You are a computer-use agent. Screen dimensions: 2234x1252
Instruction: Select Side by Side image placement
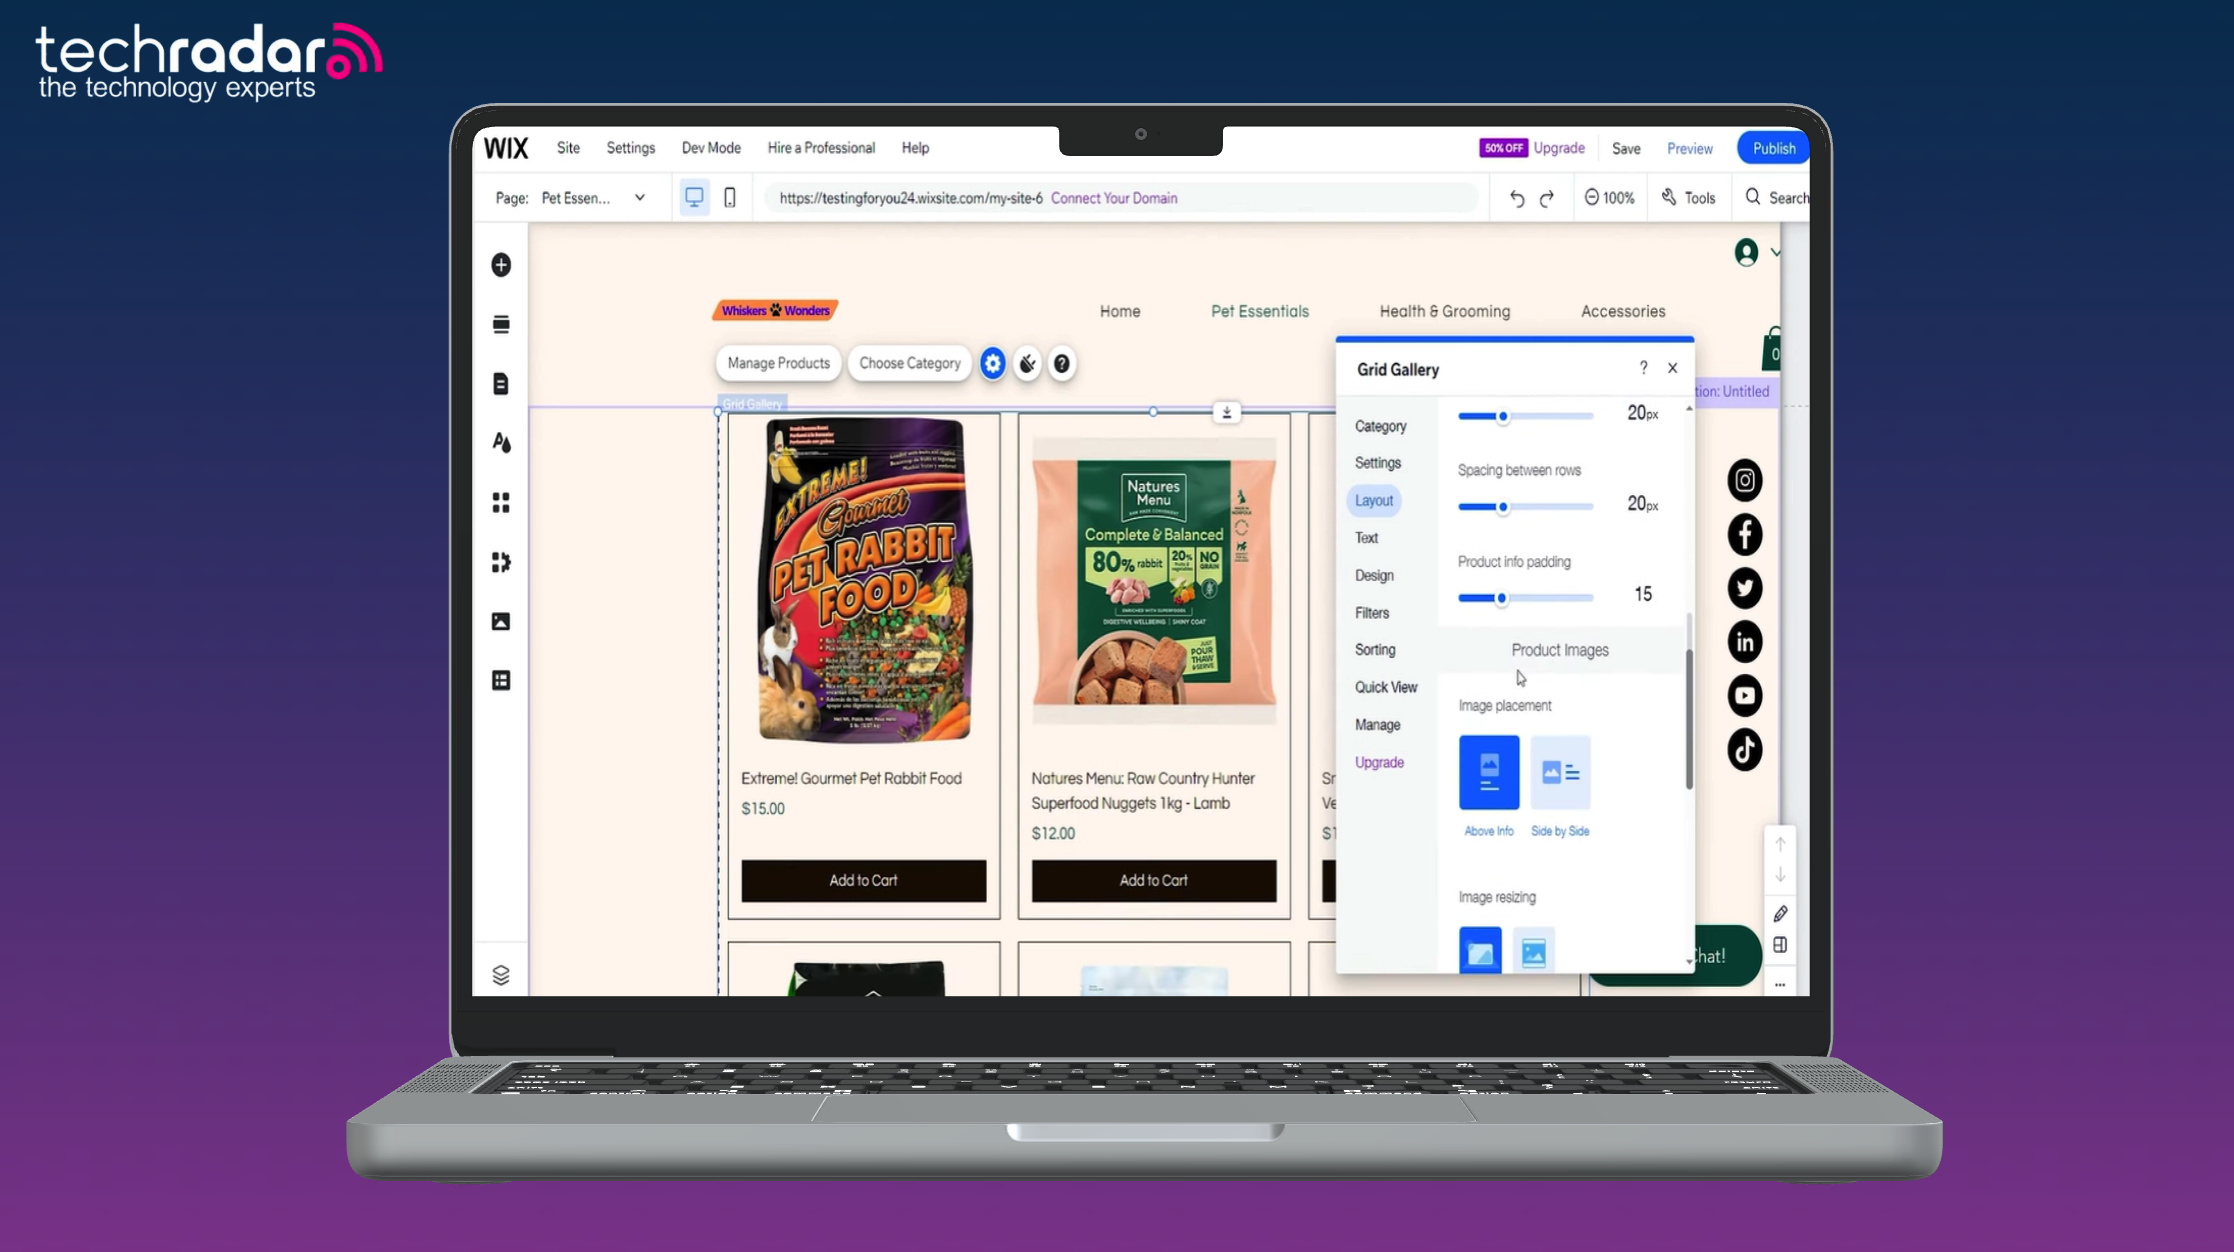1559,772
